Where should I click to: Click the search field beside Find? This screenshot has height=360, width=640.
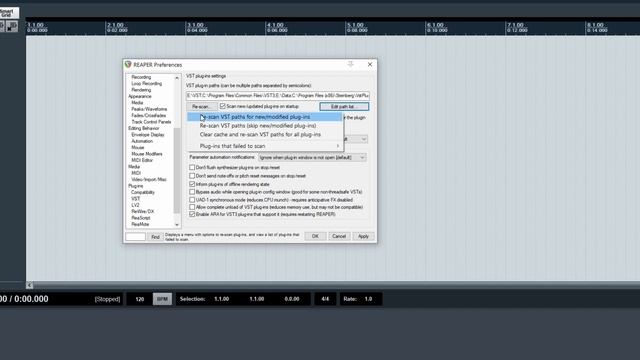(x=136, y=237)
